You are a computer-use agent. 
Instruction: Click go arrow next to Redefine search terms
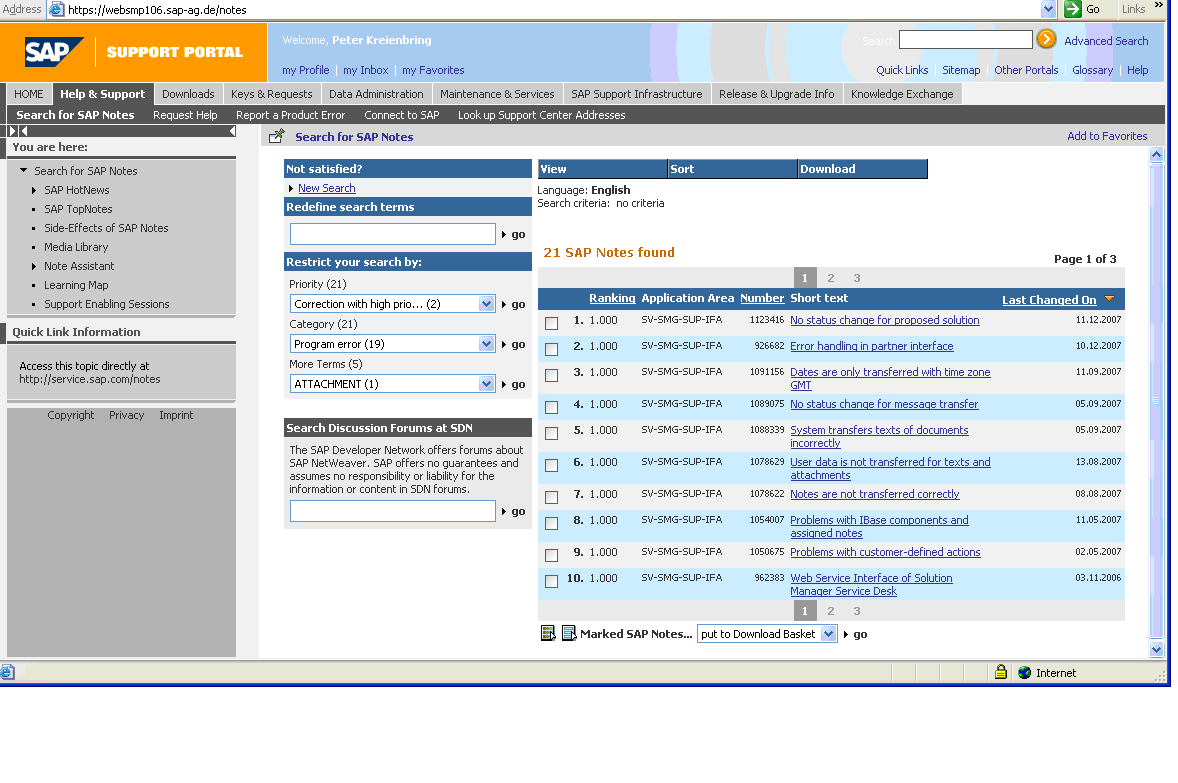coord(514,234)
